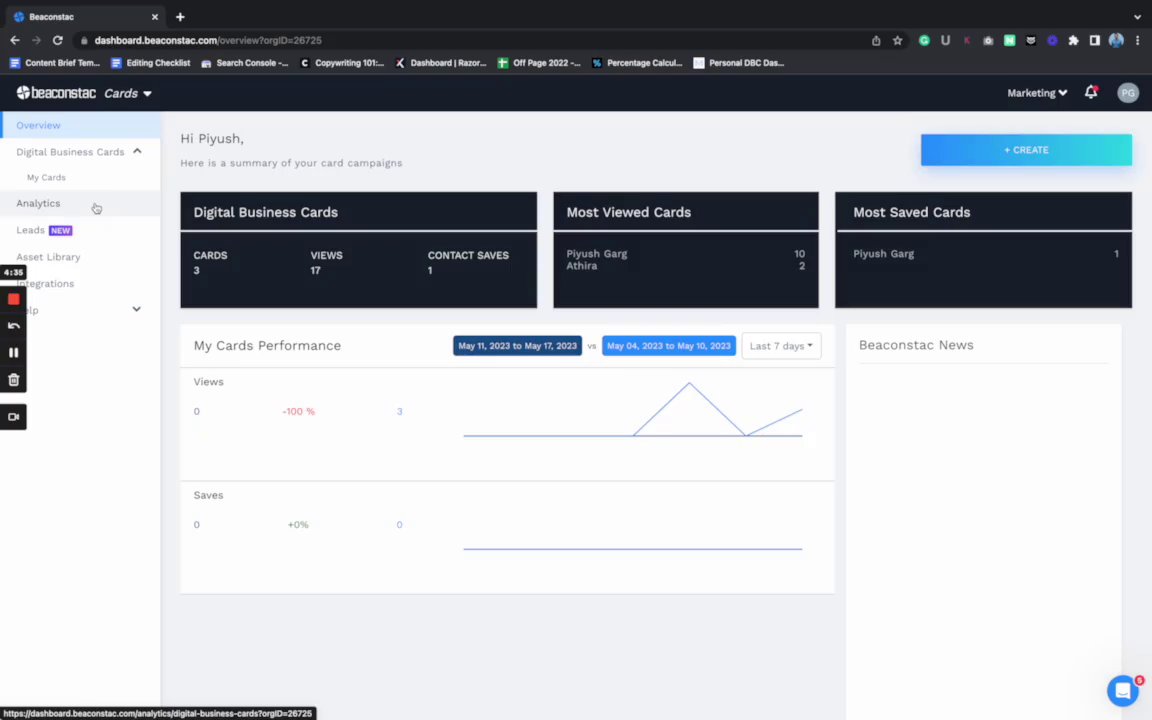Open the Chrome profile avatar

point(1116,40)
